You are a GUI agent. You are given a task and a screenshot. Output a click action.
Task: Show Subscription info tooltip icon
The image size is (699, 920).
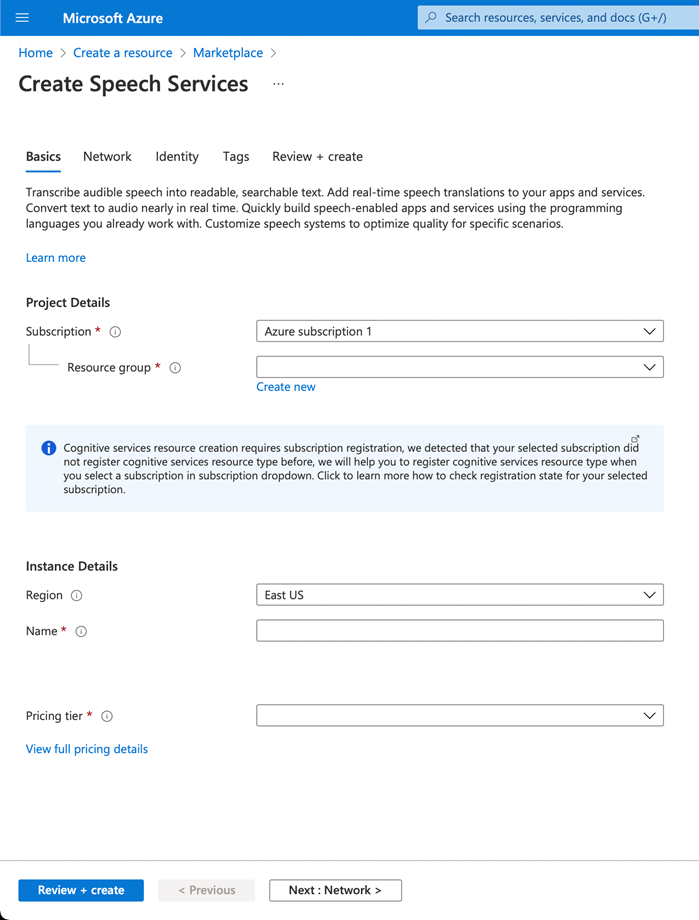pyautogui.click(x=116, y=332)
